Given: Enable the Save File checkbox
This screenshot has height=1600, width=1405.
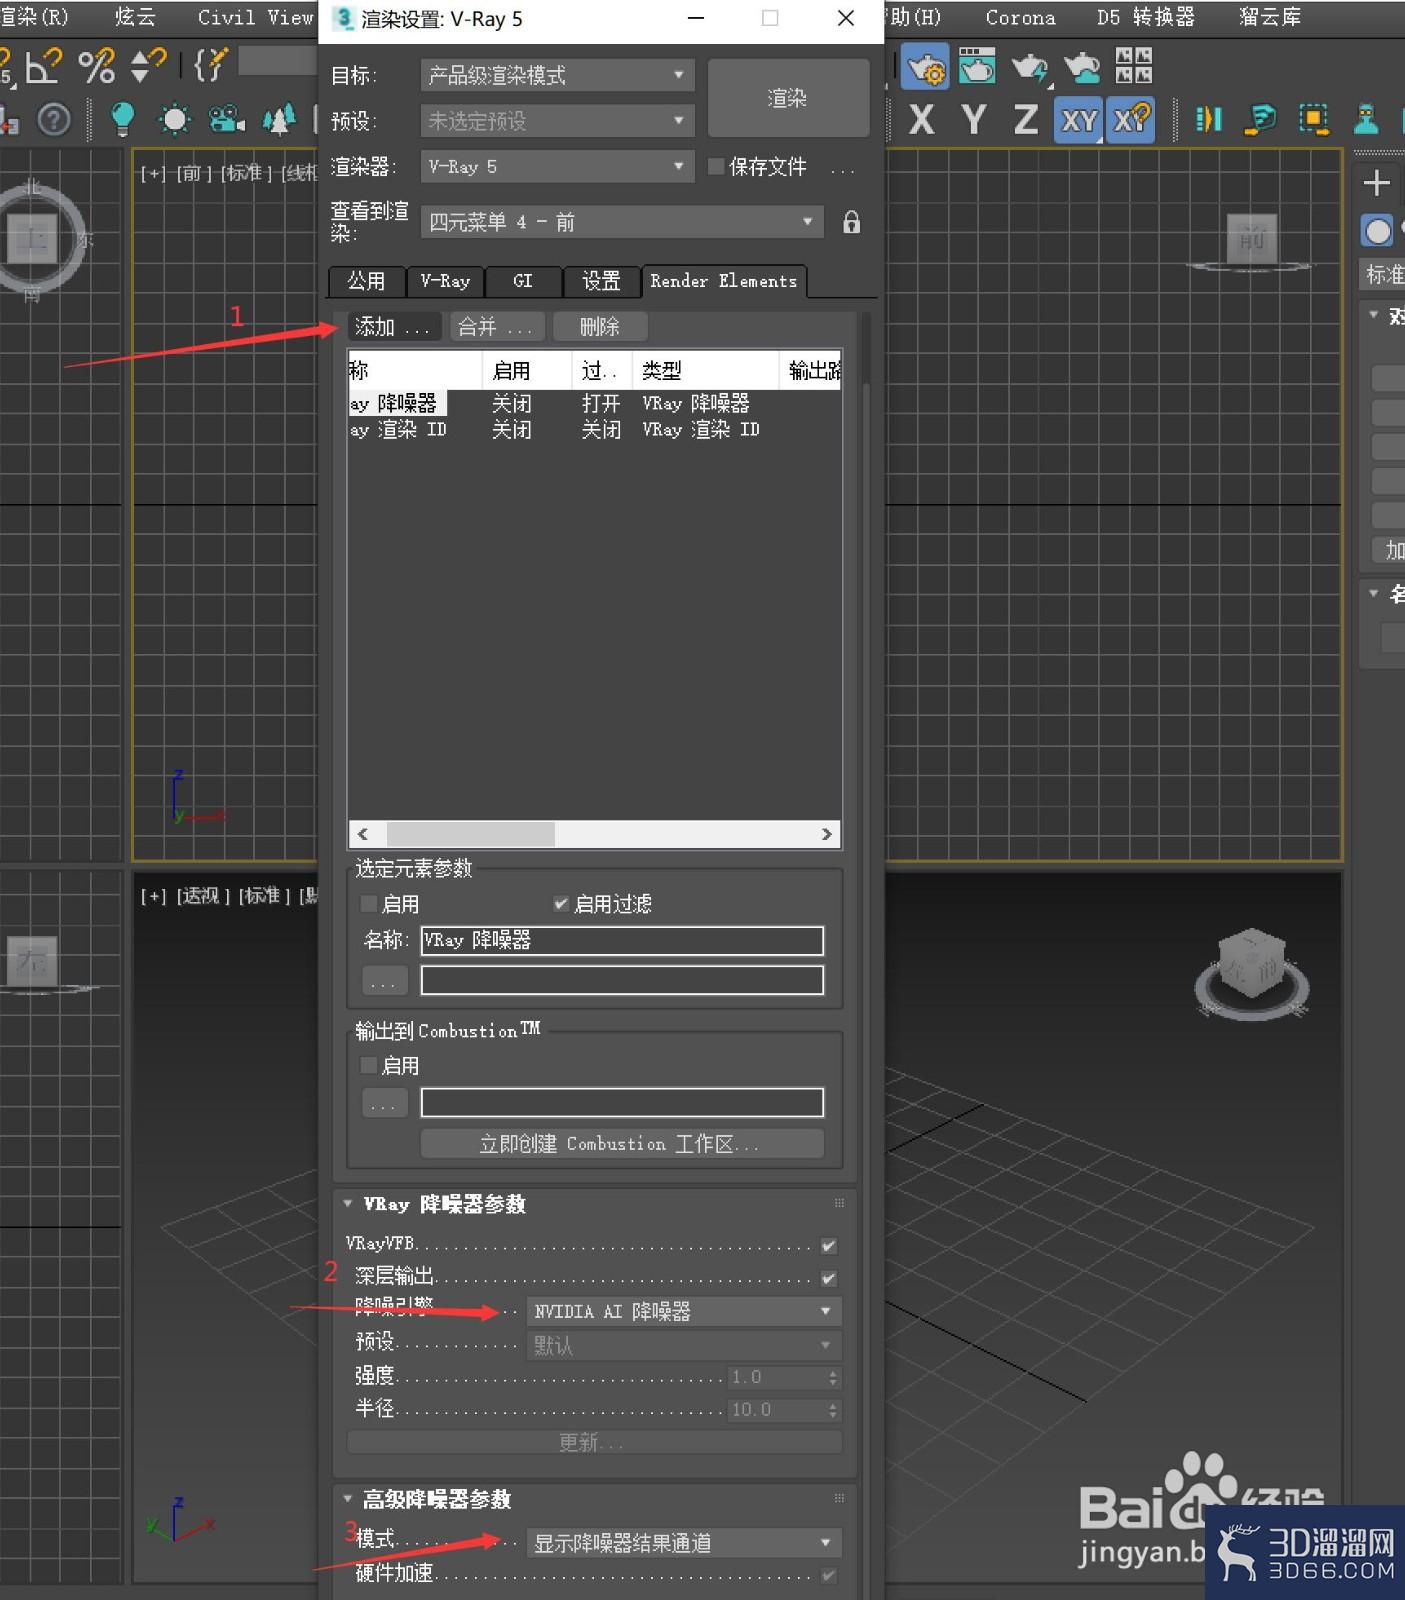Looking at the screenshot, I should click(x=716, y=167).
